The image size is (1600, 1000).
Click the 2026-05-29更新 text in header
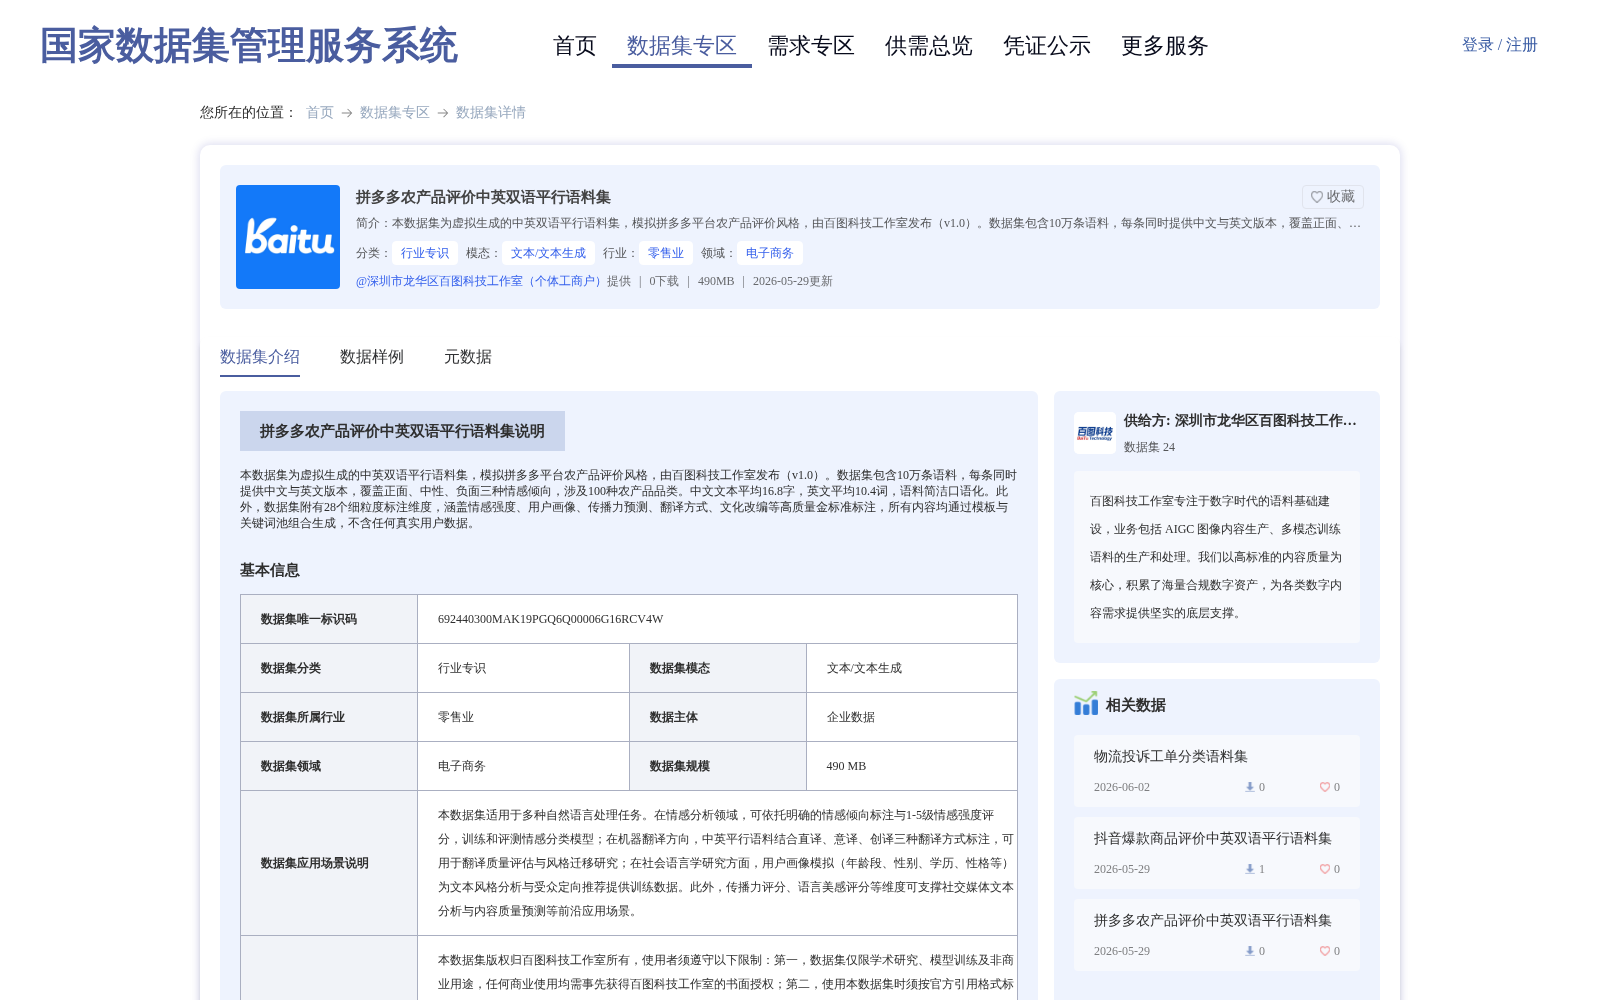pos(793,281)
